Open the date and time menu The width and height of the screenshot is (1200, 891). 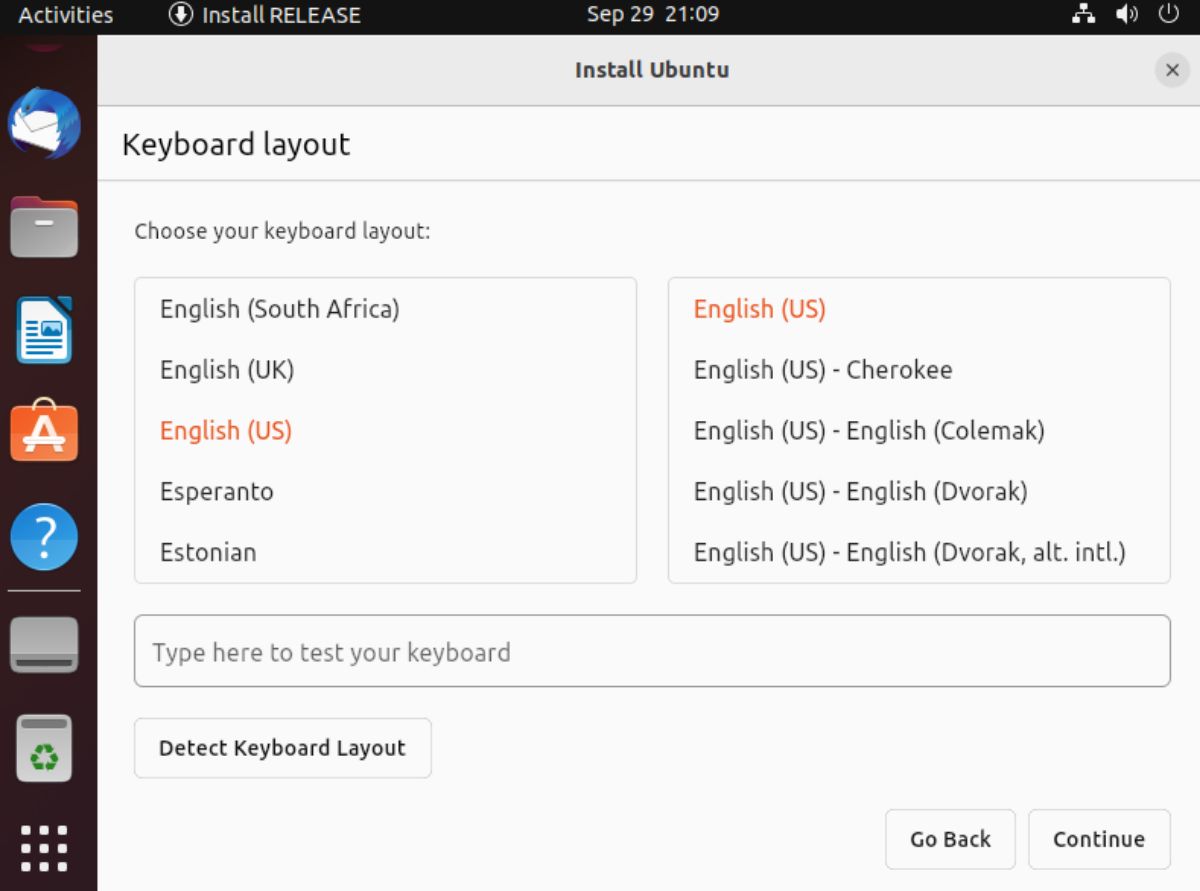pos(652,14)
